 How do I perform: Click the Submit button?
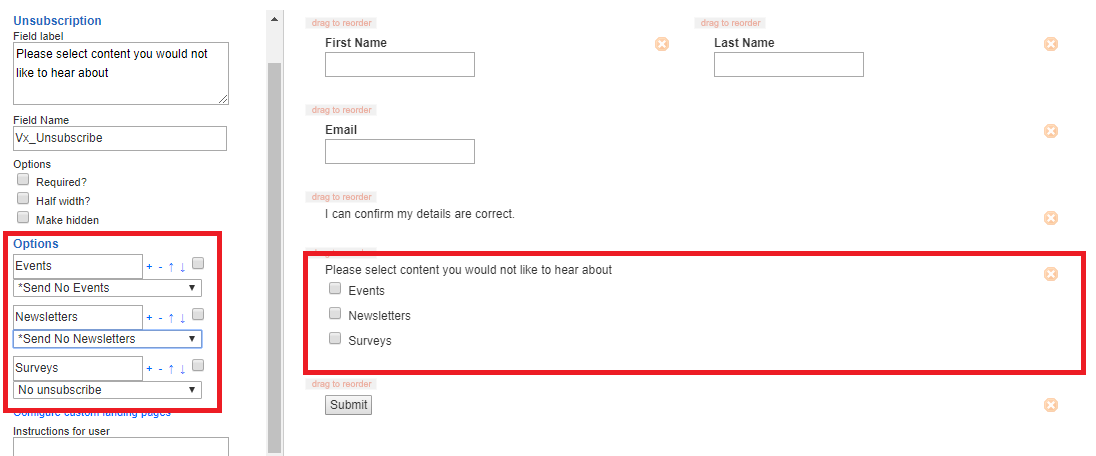point(348,405)
